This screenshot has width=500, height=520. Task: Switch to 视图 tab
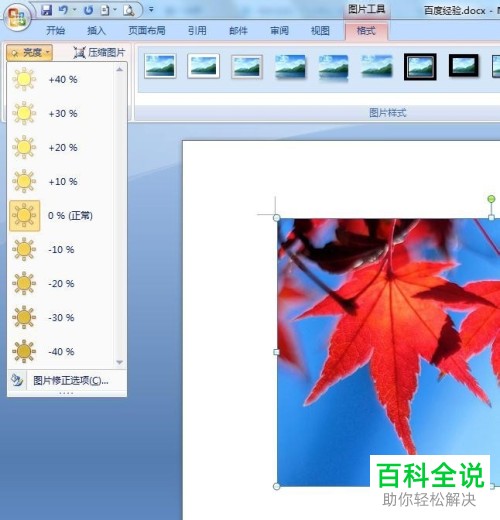320,31
